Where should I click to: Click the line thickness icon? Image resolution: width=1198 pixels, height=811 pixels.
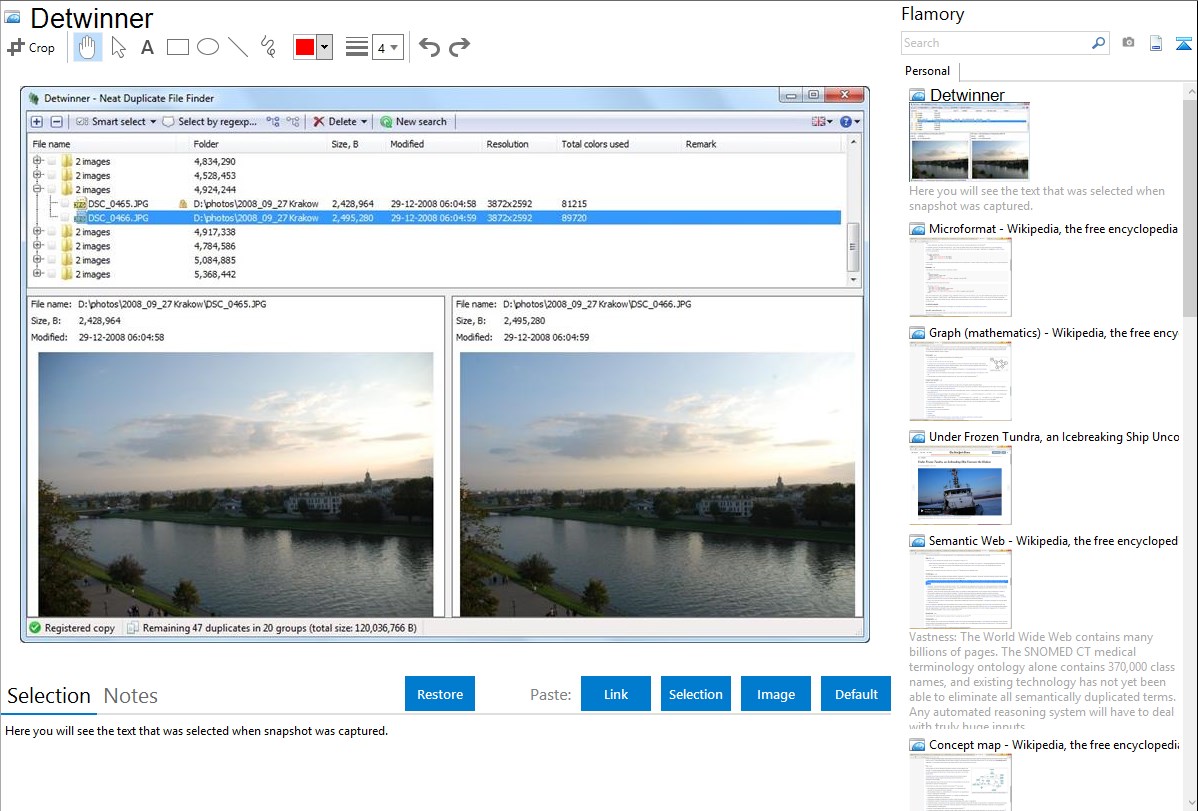coord(356,47)
